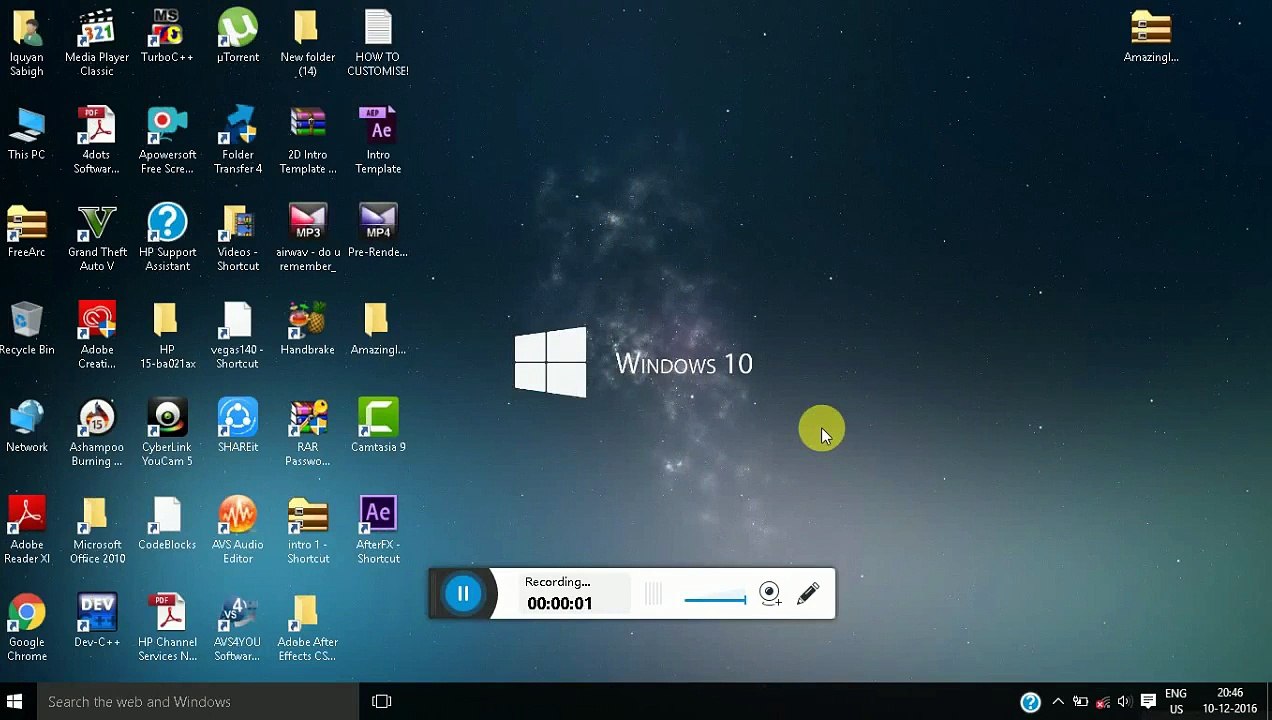
Task: Select the 4dots Software PDF shortcut
Action: click(x=97, y=141)
